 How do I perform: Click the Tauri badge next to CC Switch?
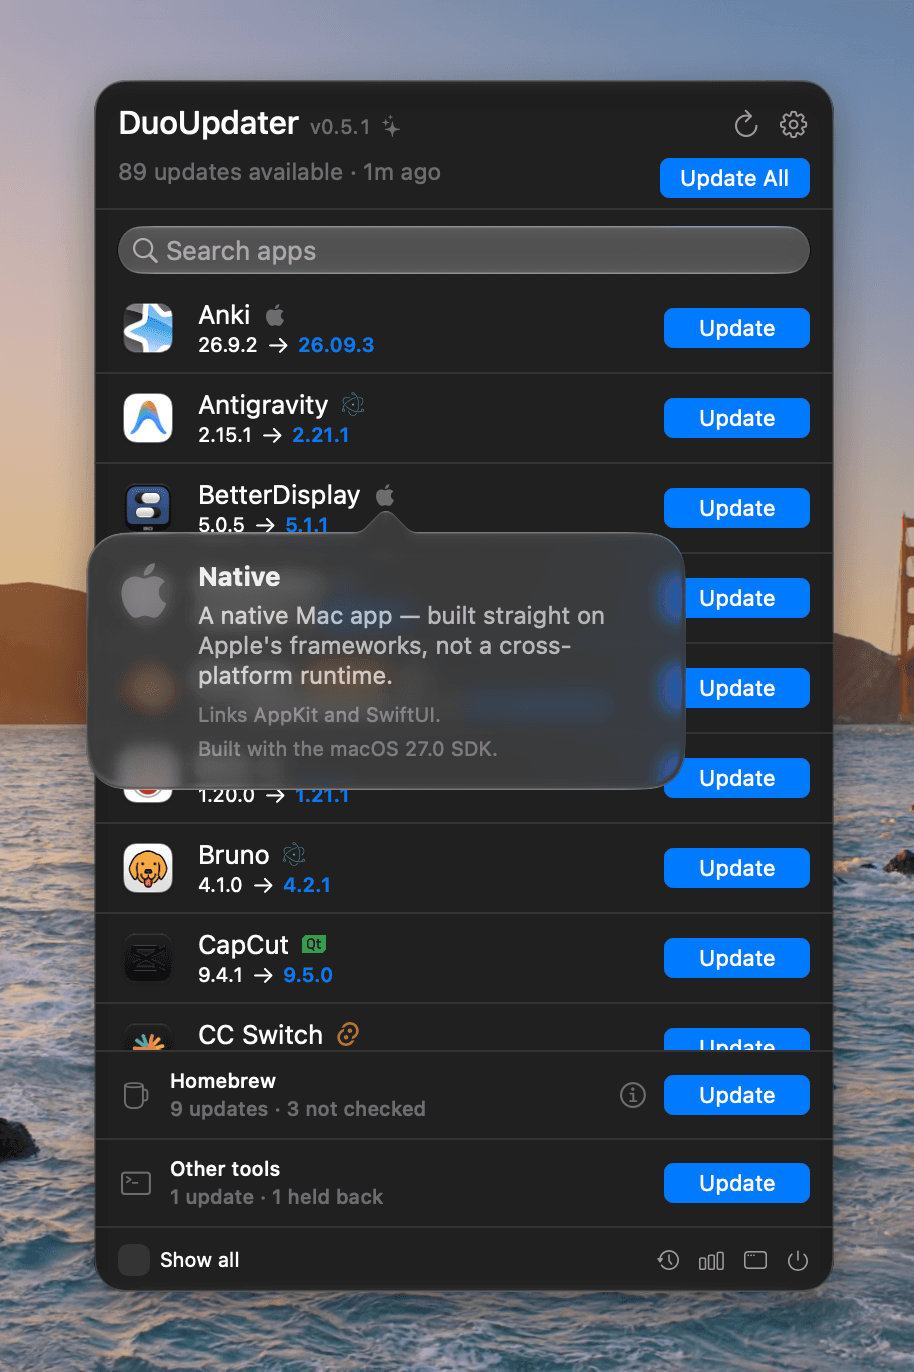348,1034
